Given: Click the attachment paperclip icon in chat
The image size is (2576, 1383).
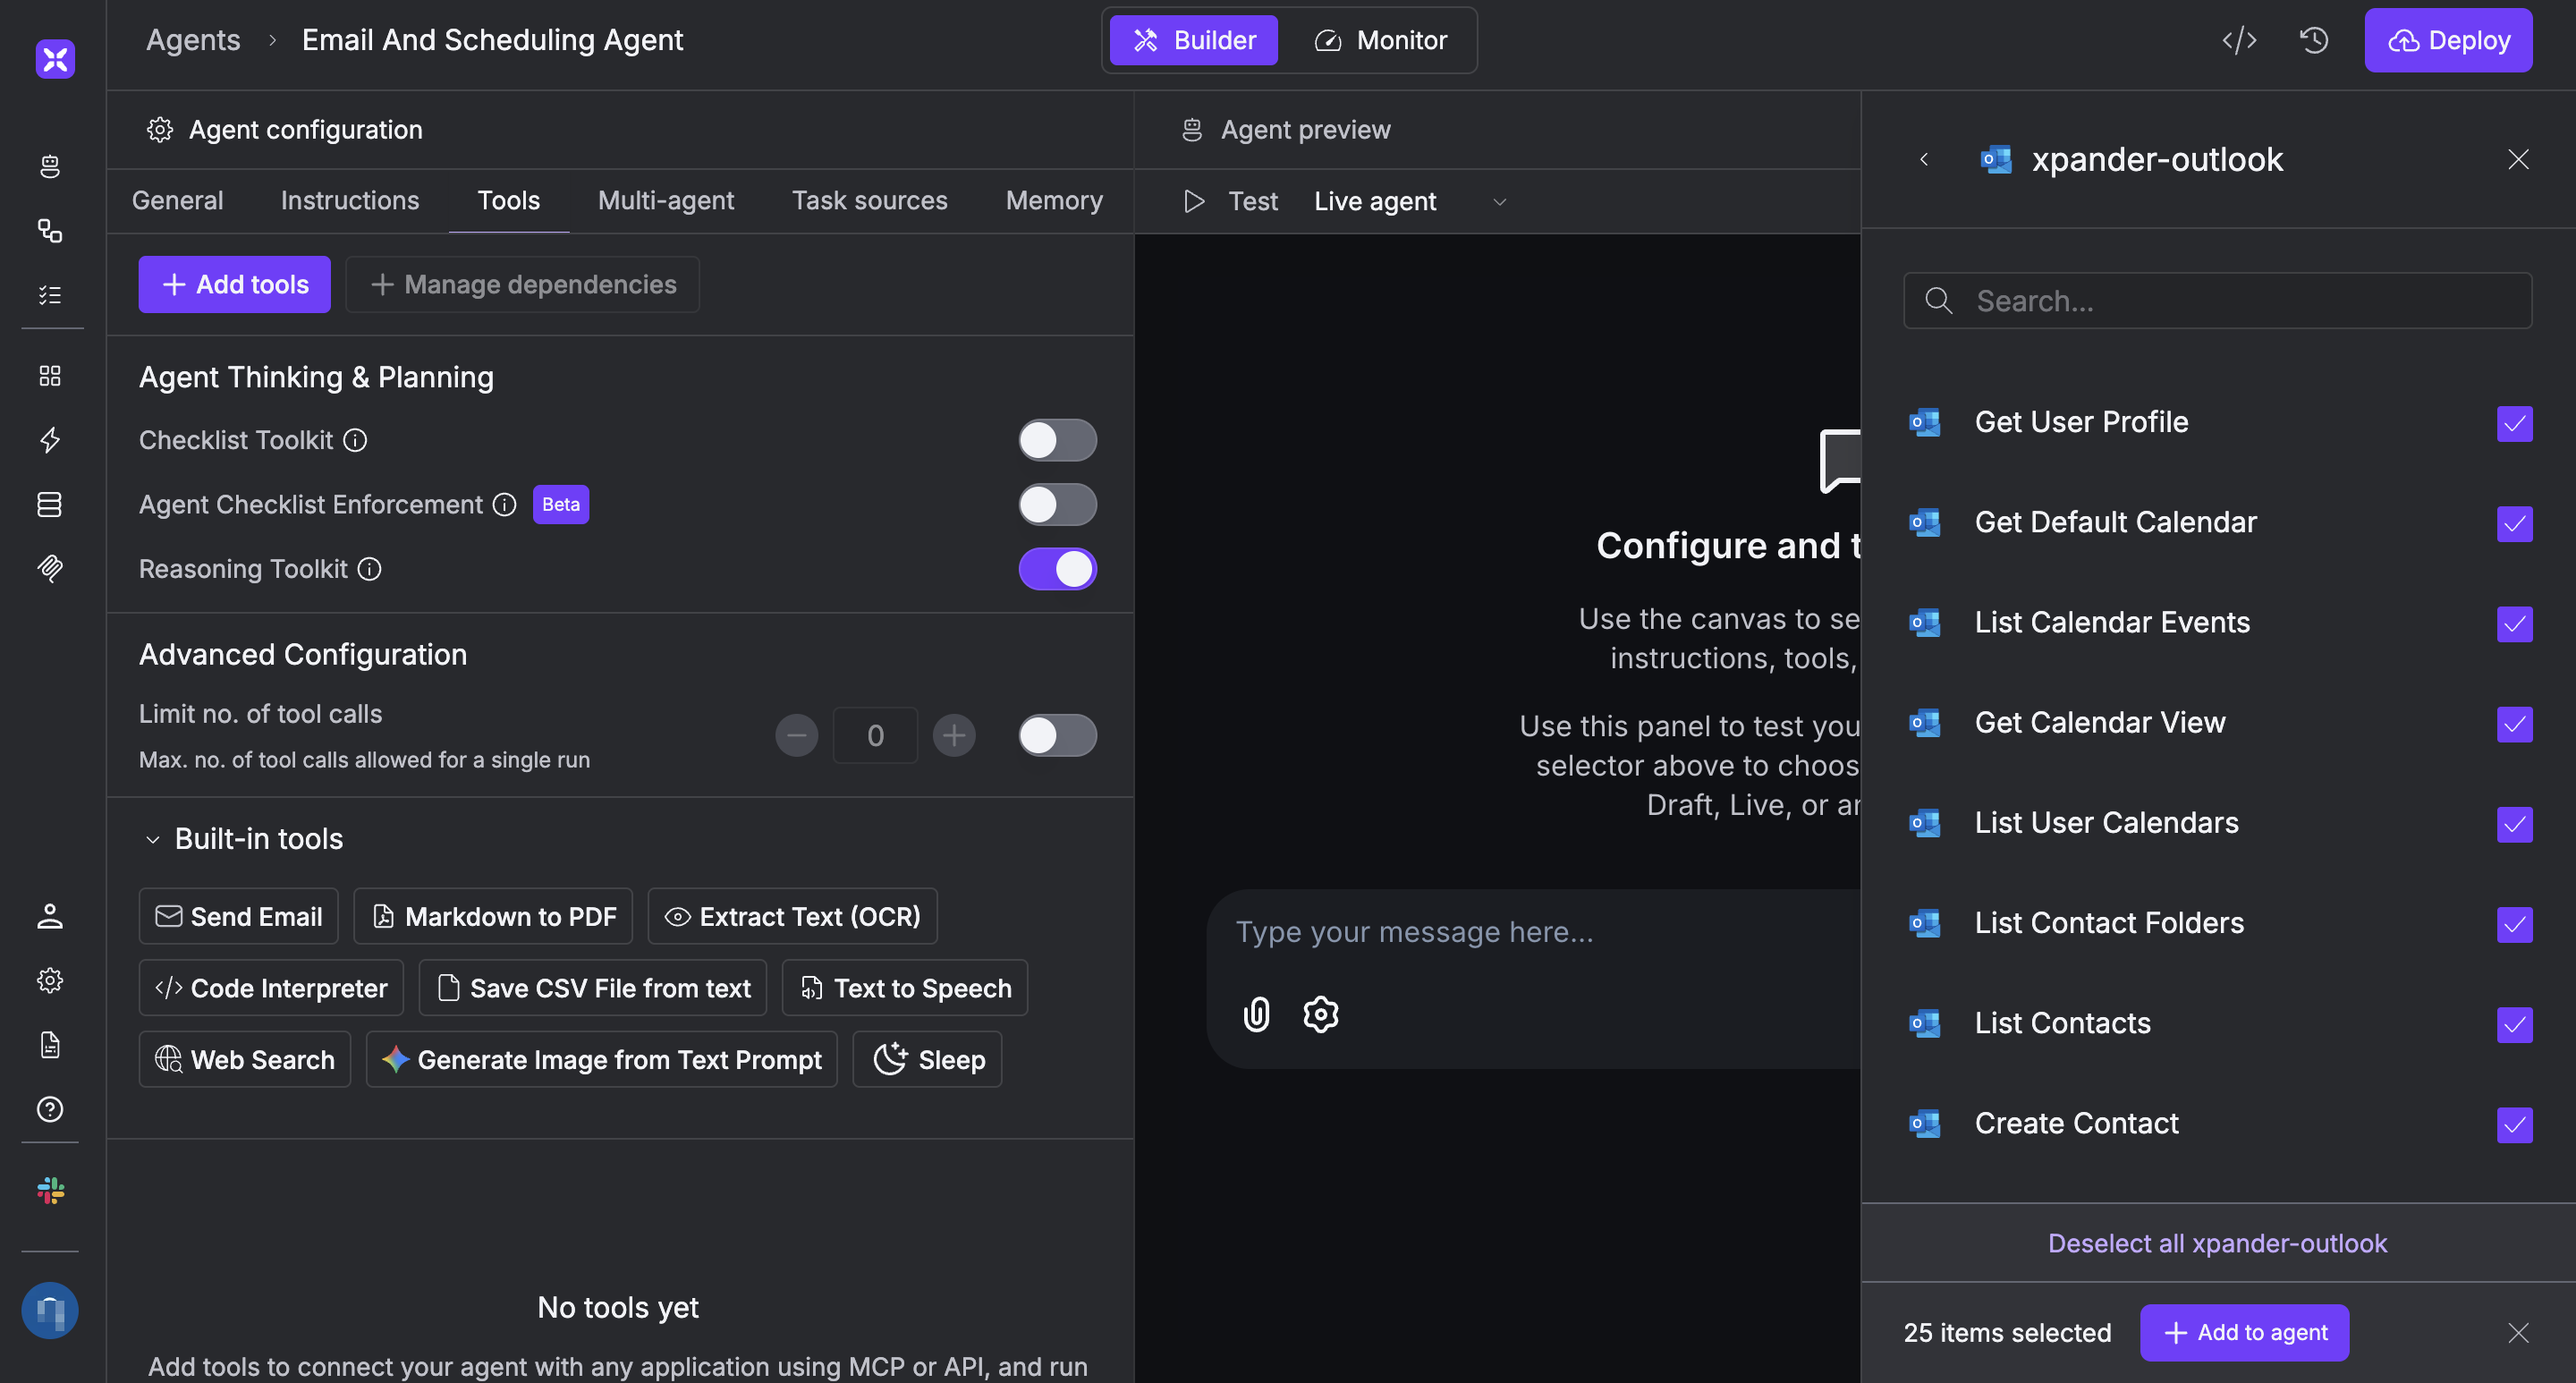Looking at the screenshot, I should 1256,1014.
